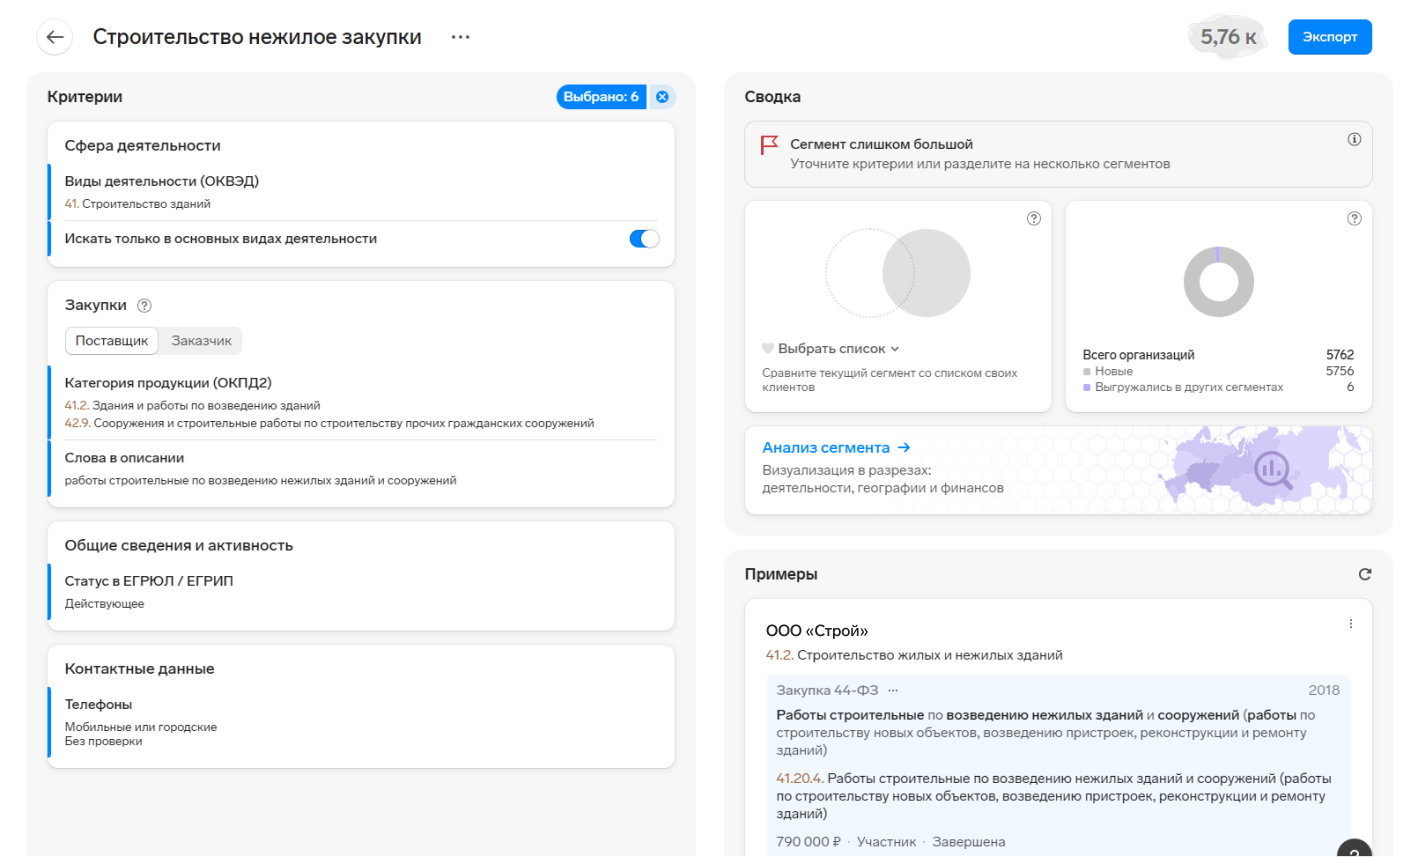1418x857 pixels.
Task: Click the Контактные данные heading
Action: click(140, 669)
